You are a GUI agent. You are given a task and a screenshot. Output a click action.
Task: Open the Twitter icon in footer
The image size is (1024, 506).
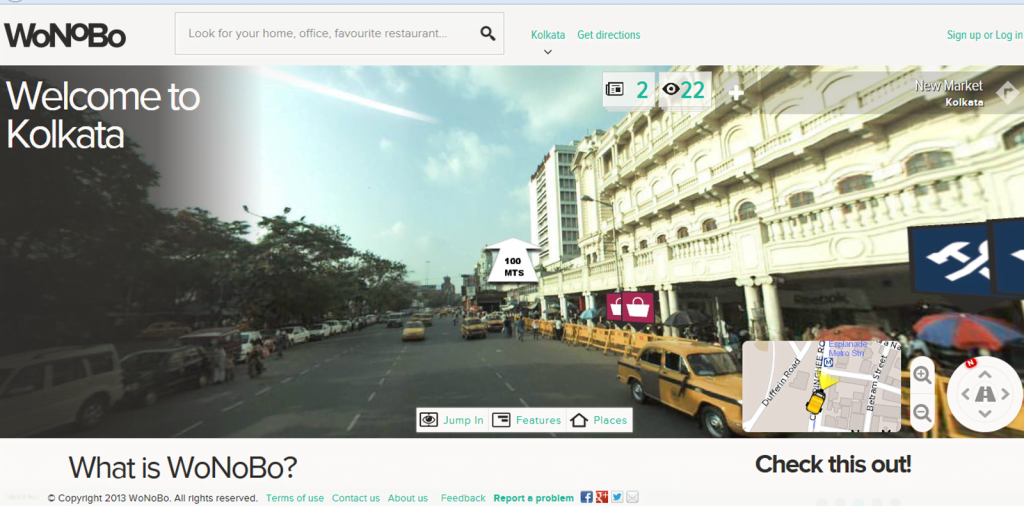[617, 497]
